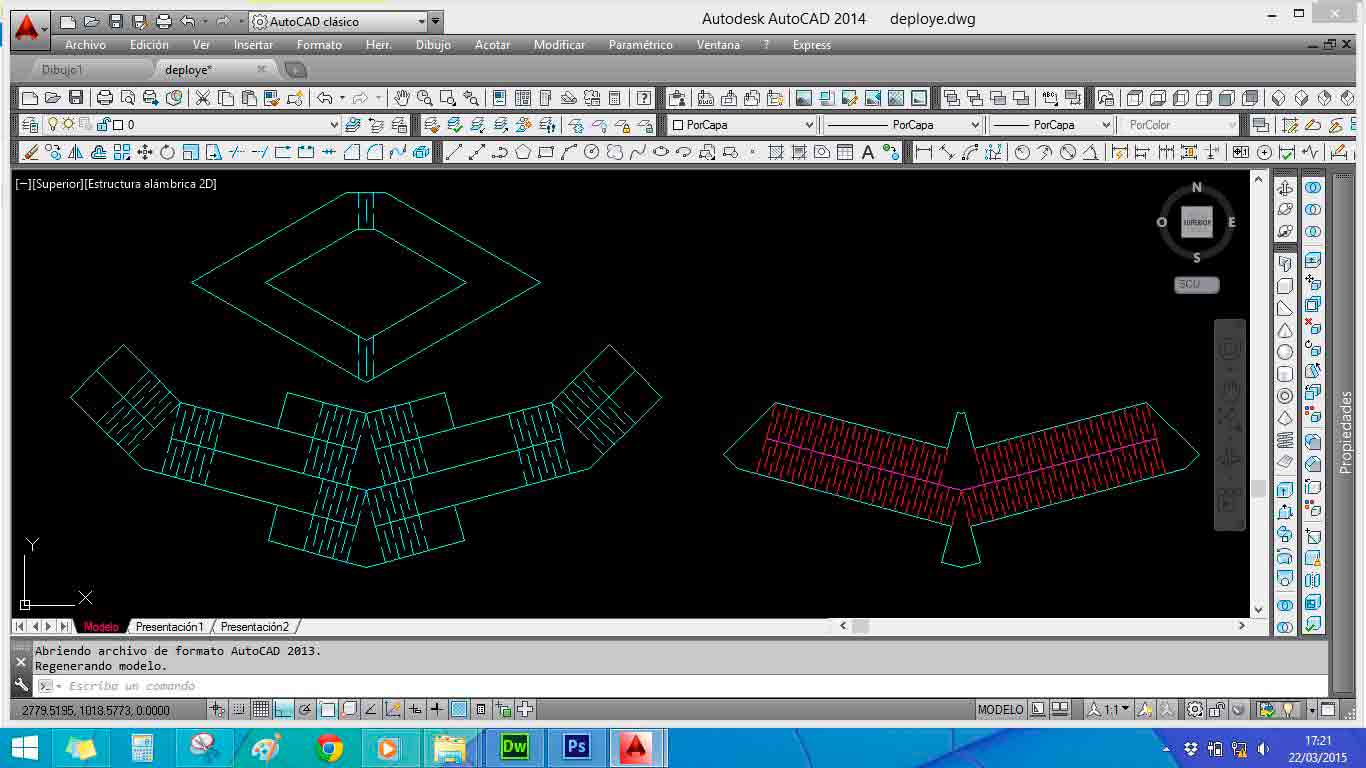1366x768 pixels.
Task: Click the Plot printer icon
Action: [105, 98]
